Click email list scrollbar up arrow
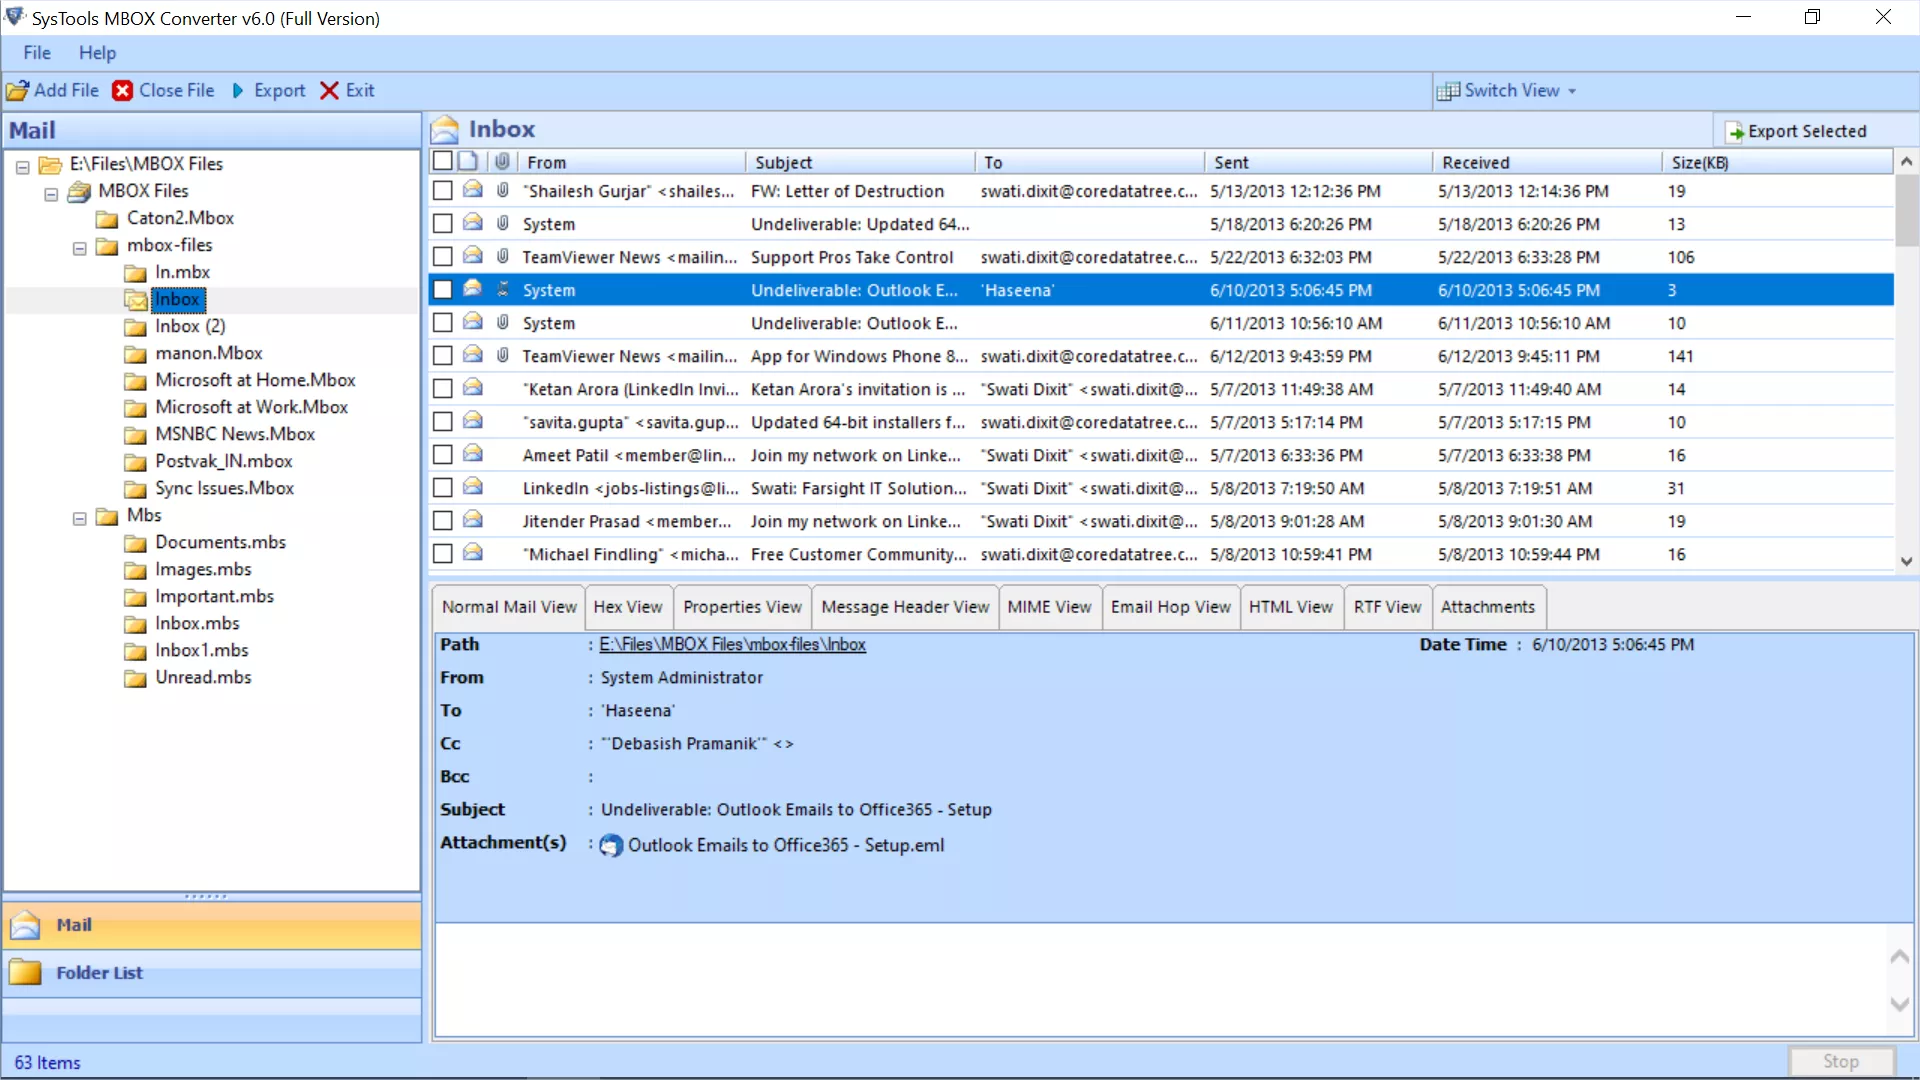This screenshot has width=1920, height=1080. click(1906, 162)
